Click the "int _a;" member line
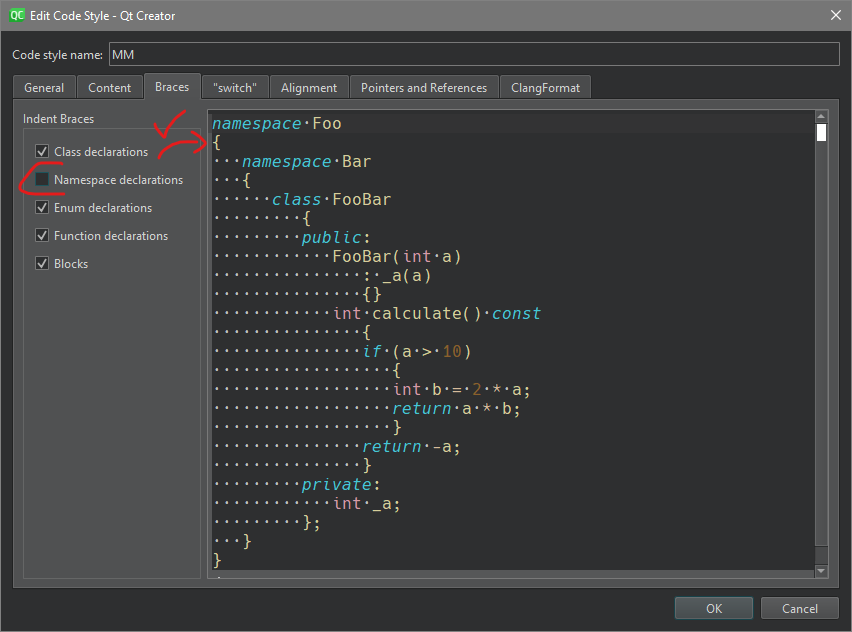 pos(367,504)
